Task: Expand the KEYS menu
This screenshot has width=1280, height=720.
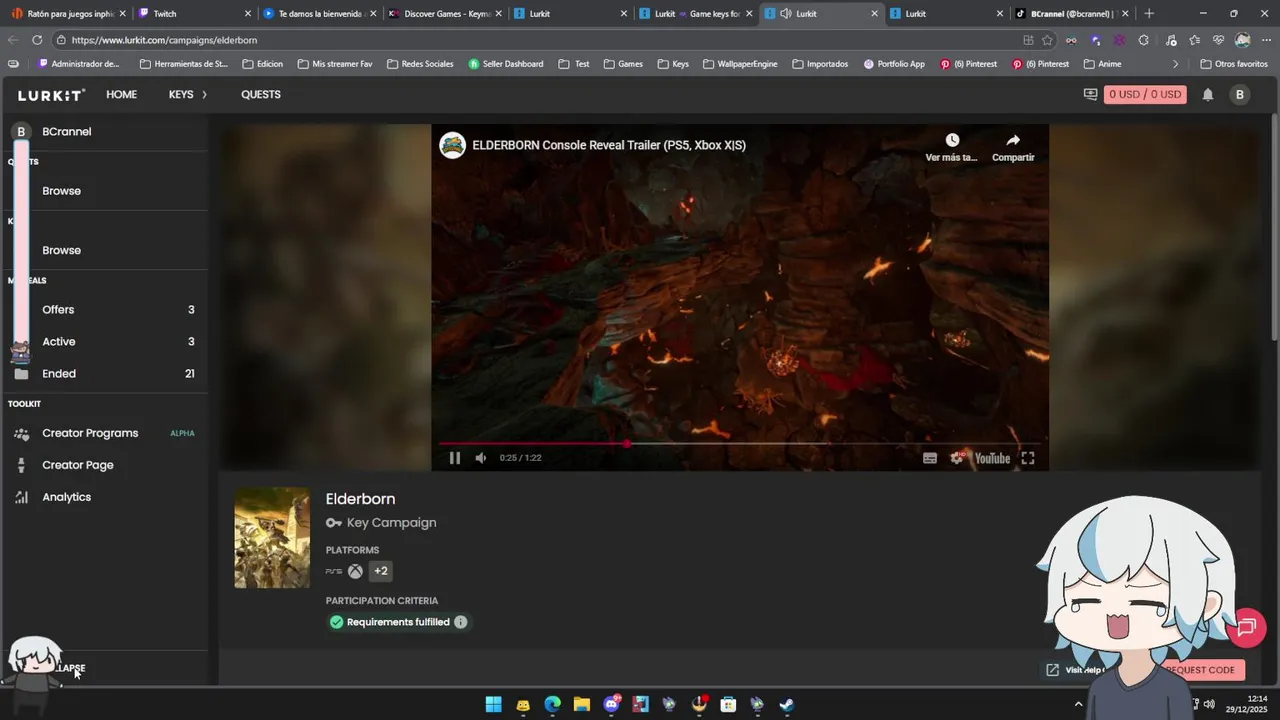Action: tap(188, 94)
